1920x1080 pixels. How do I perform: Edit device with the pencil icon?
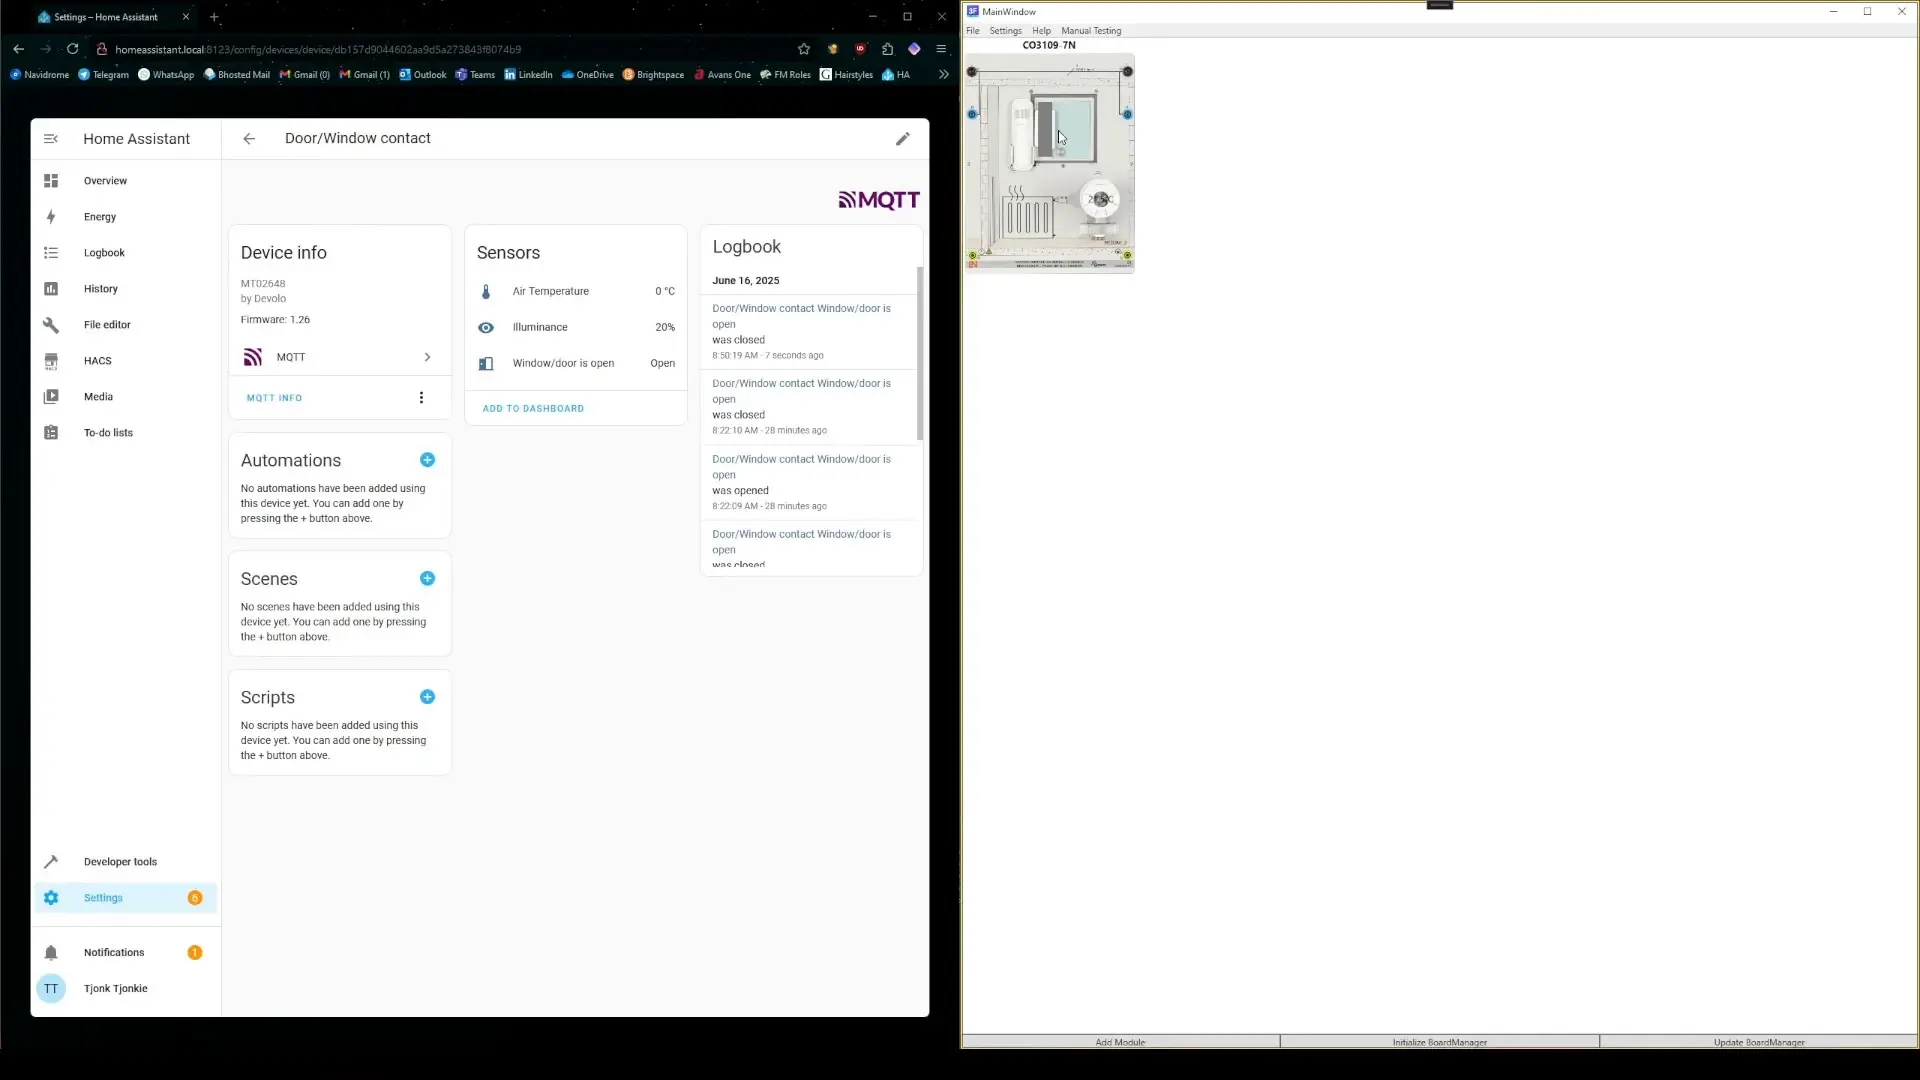903,139
